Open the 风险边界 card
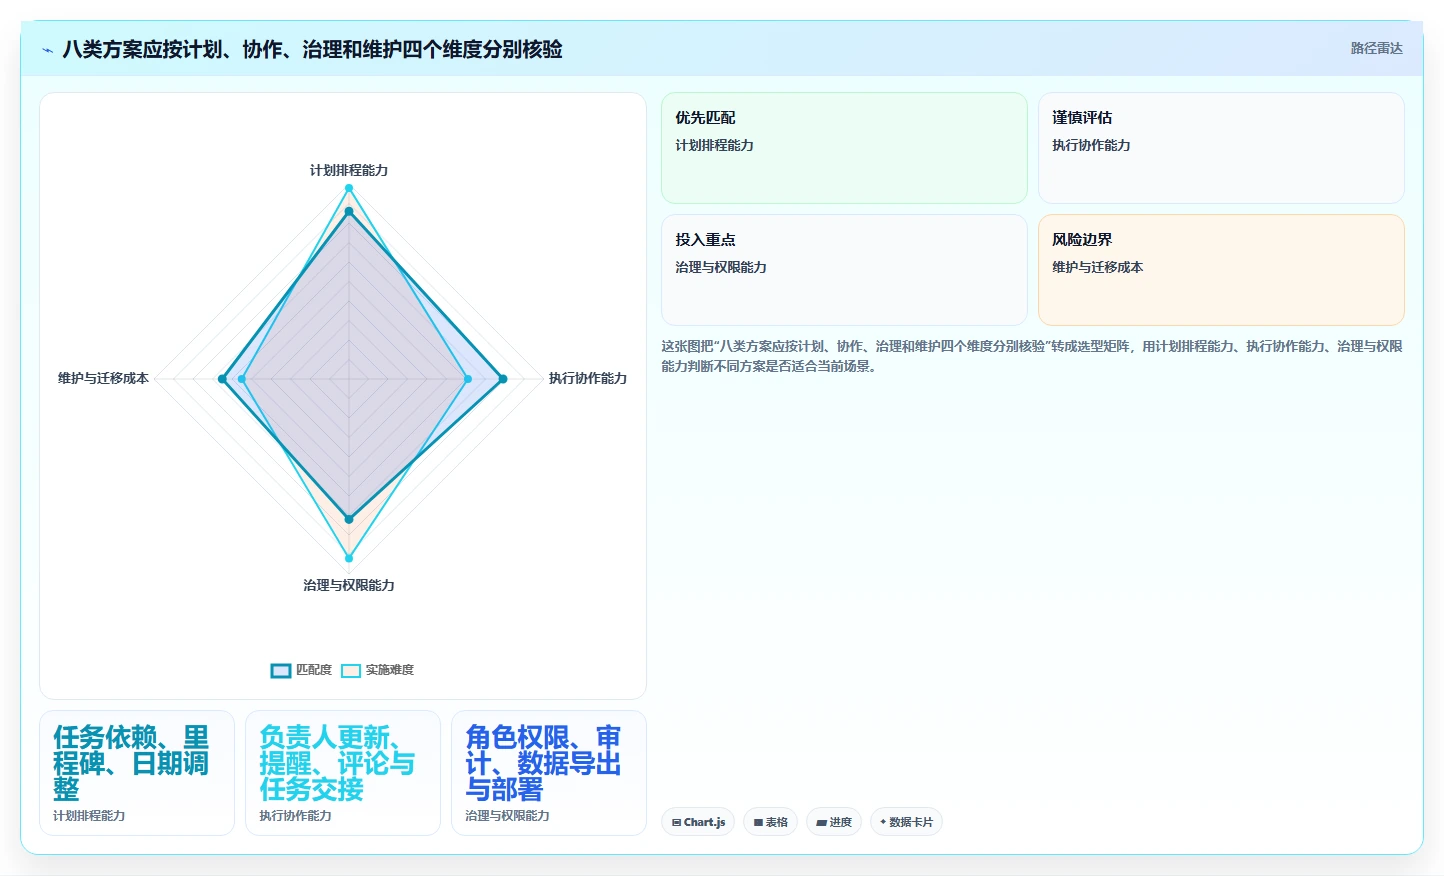The image size is (1444, 876). point(1221,270)
